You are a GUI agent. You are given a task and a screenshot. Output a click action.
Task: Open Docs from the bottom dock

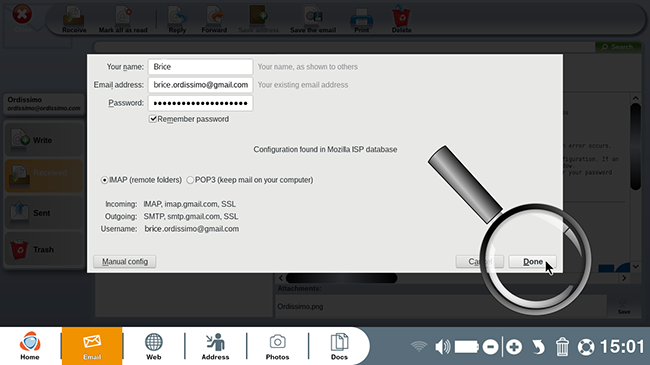click(339, 346)
